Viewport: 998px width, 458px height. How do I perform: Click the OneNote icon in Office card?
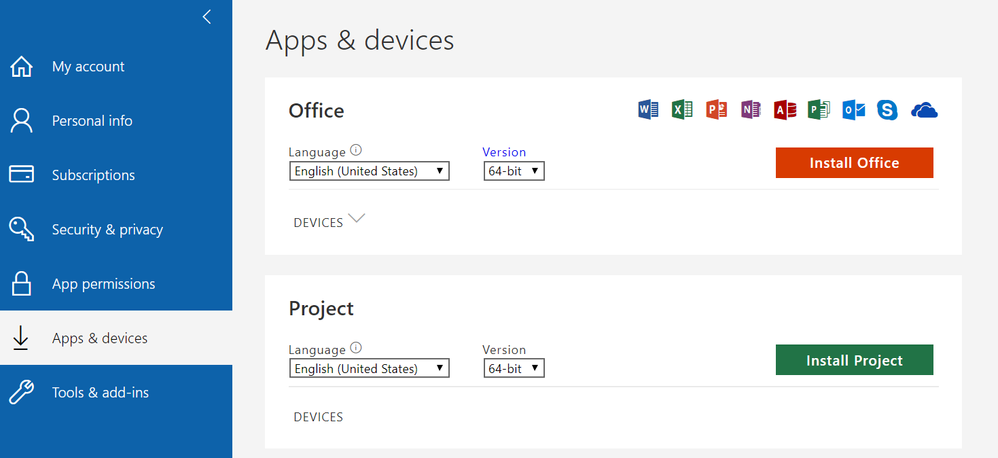click(x=751, y=109)
